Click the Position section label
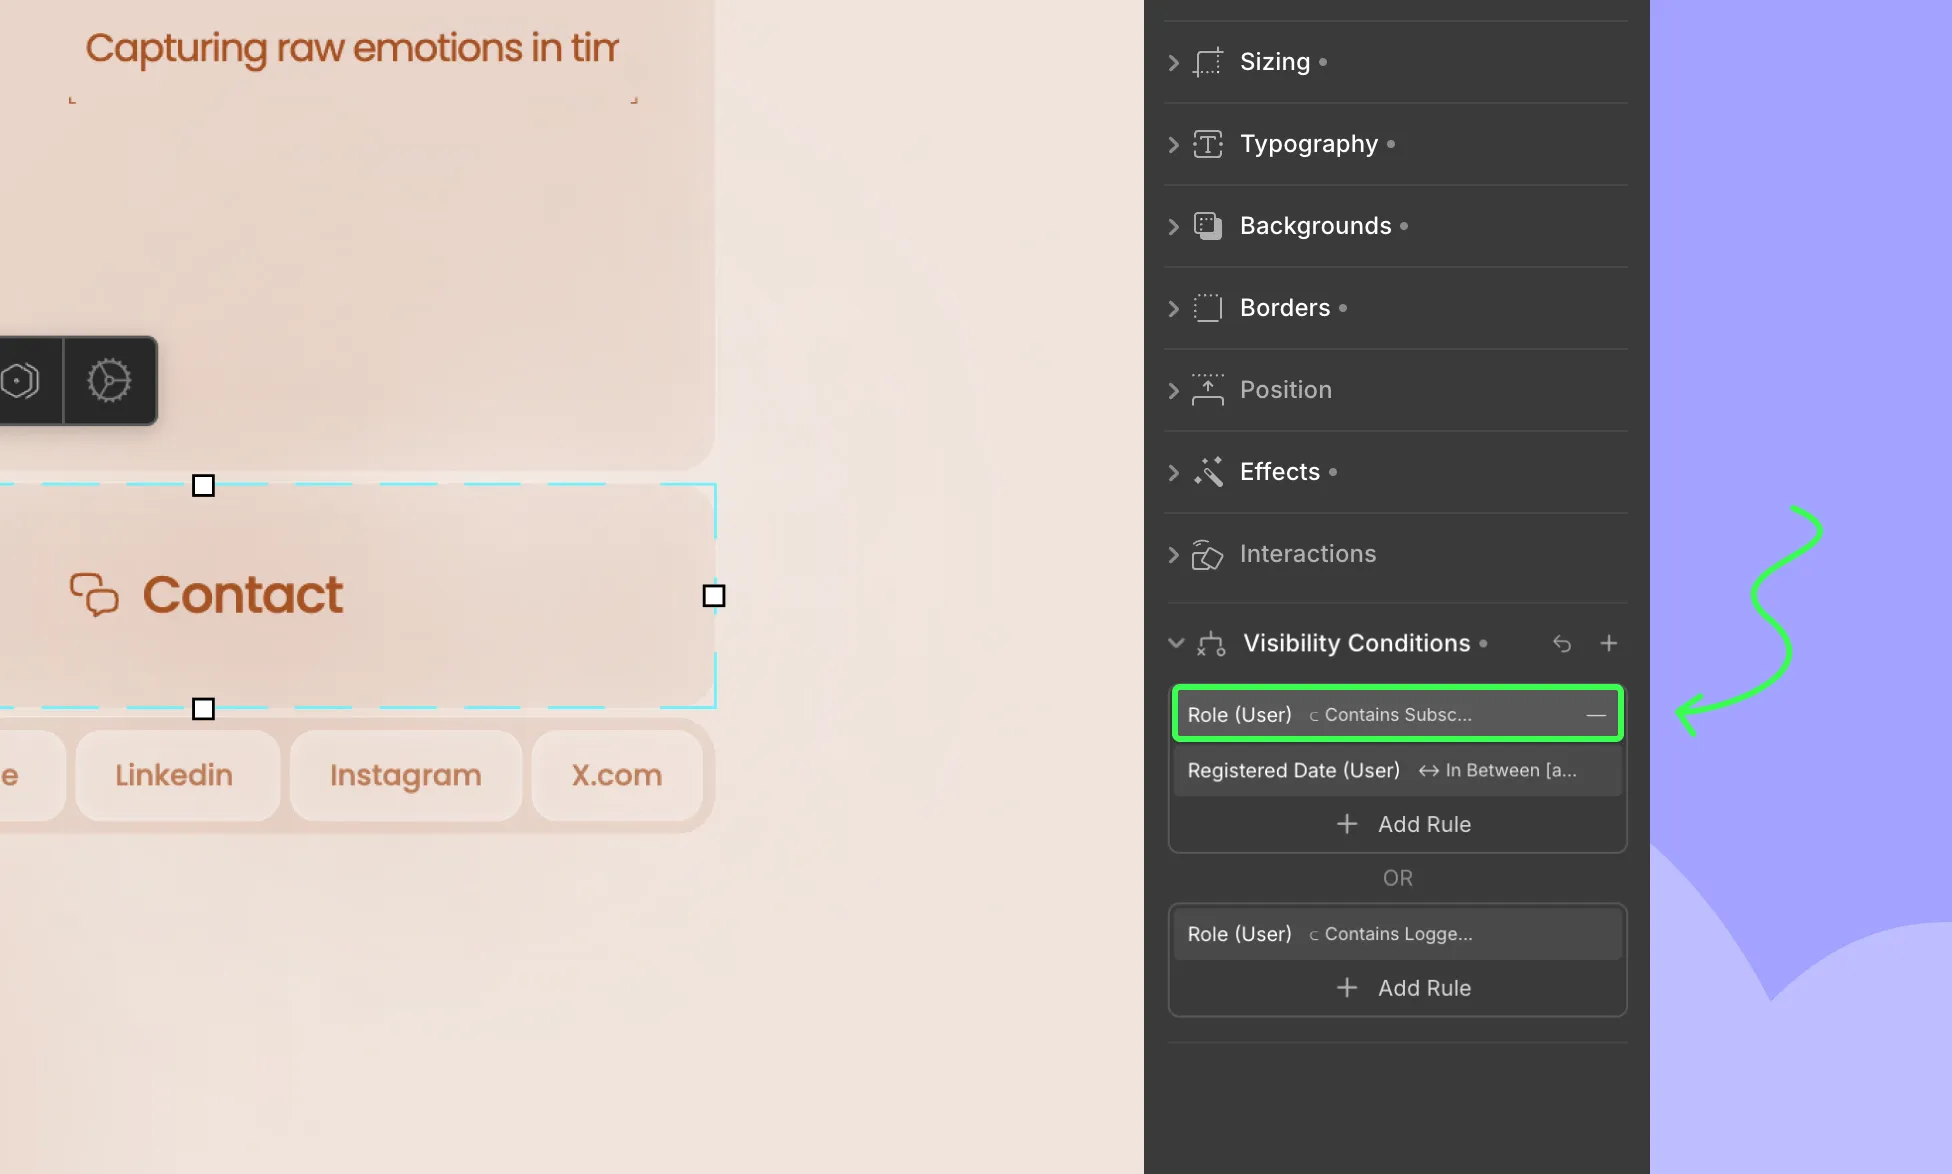 tap(1286, 390)
